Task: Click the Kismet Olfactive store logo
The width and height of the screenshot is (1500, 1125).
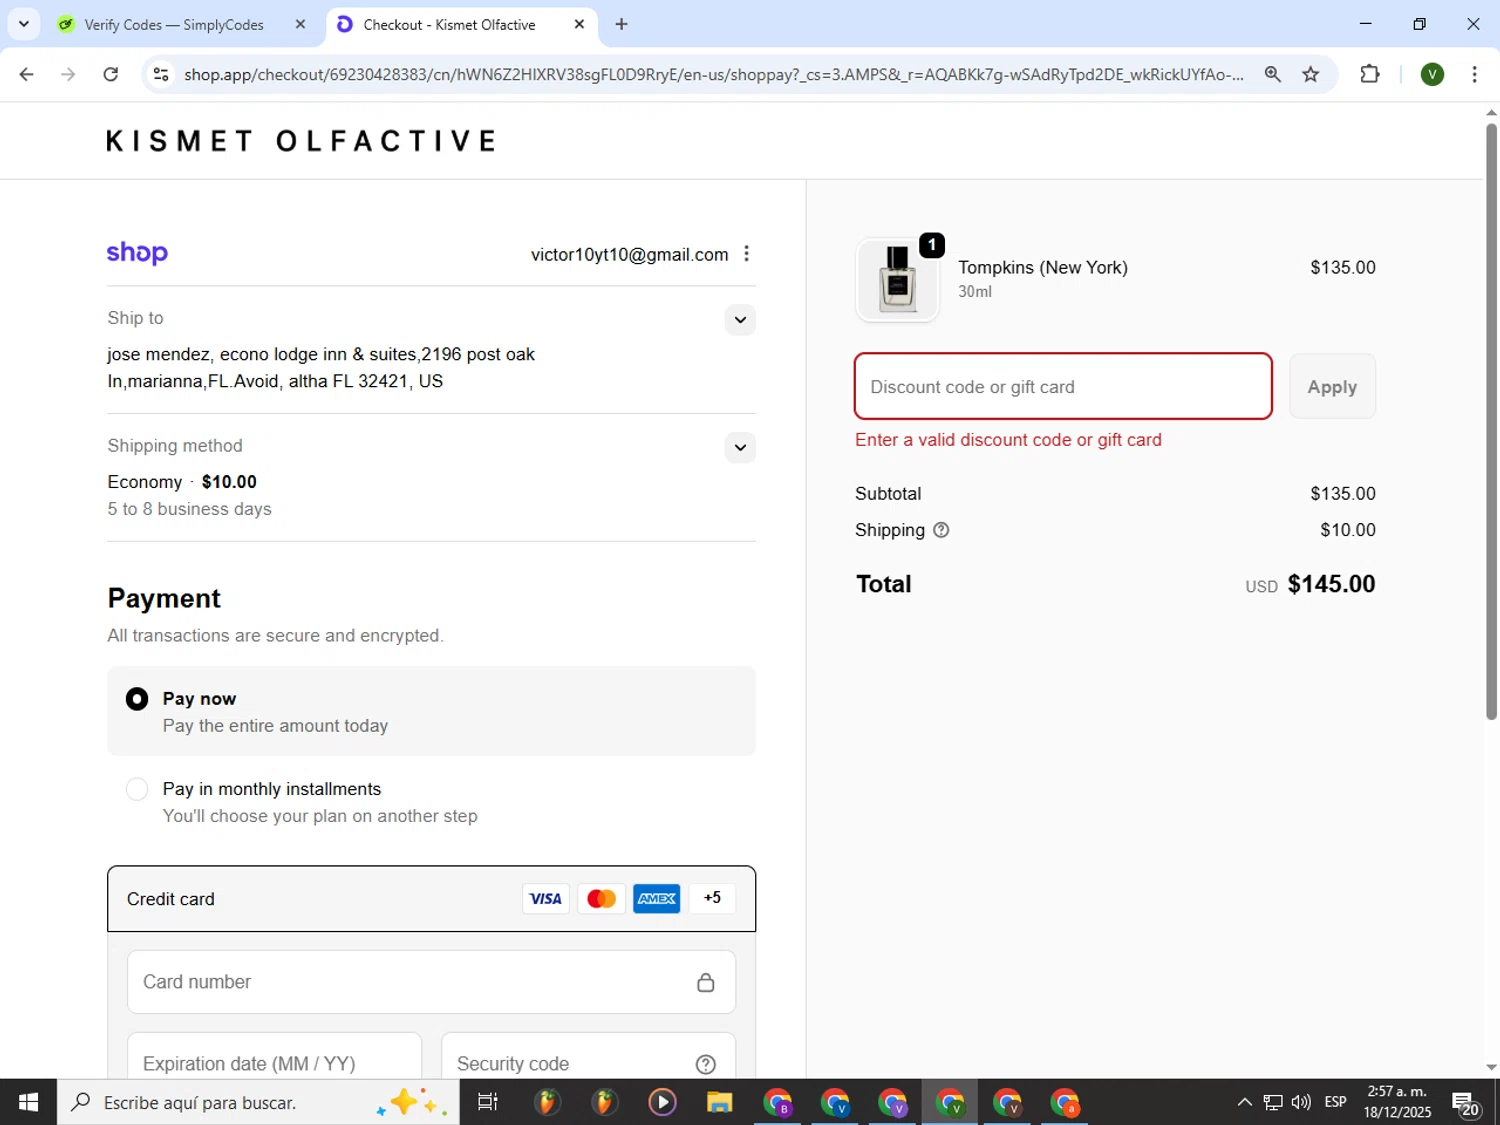Action: (301, 141)
